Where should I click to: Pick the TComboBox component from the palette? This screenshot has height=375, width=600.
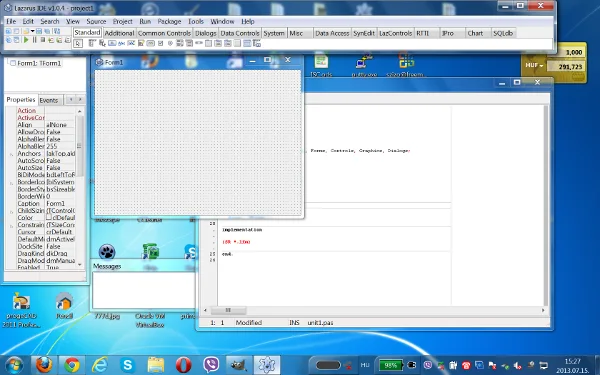(189, 43)
